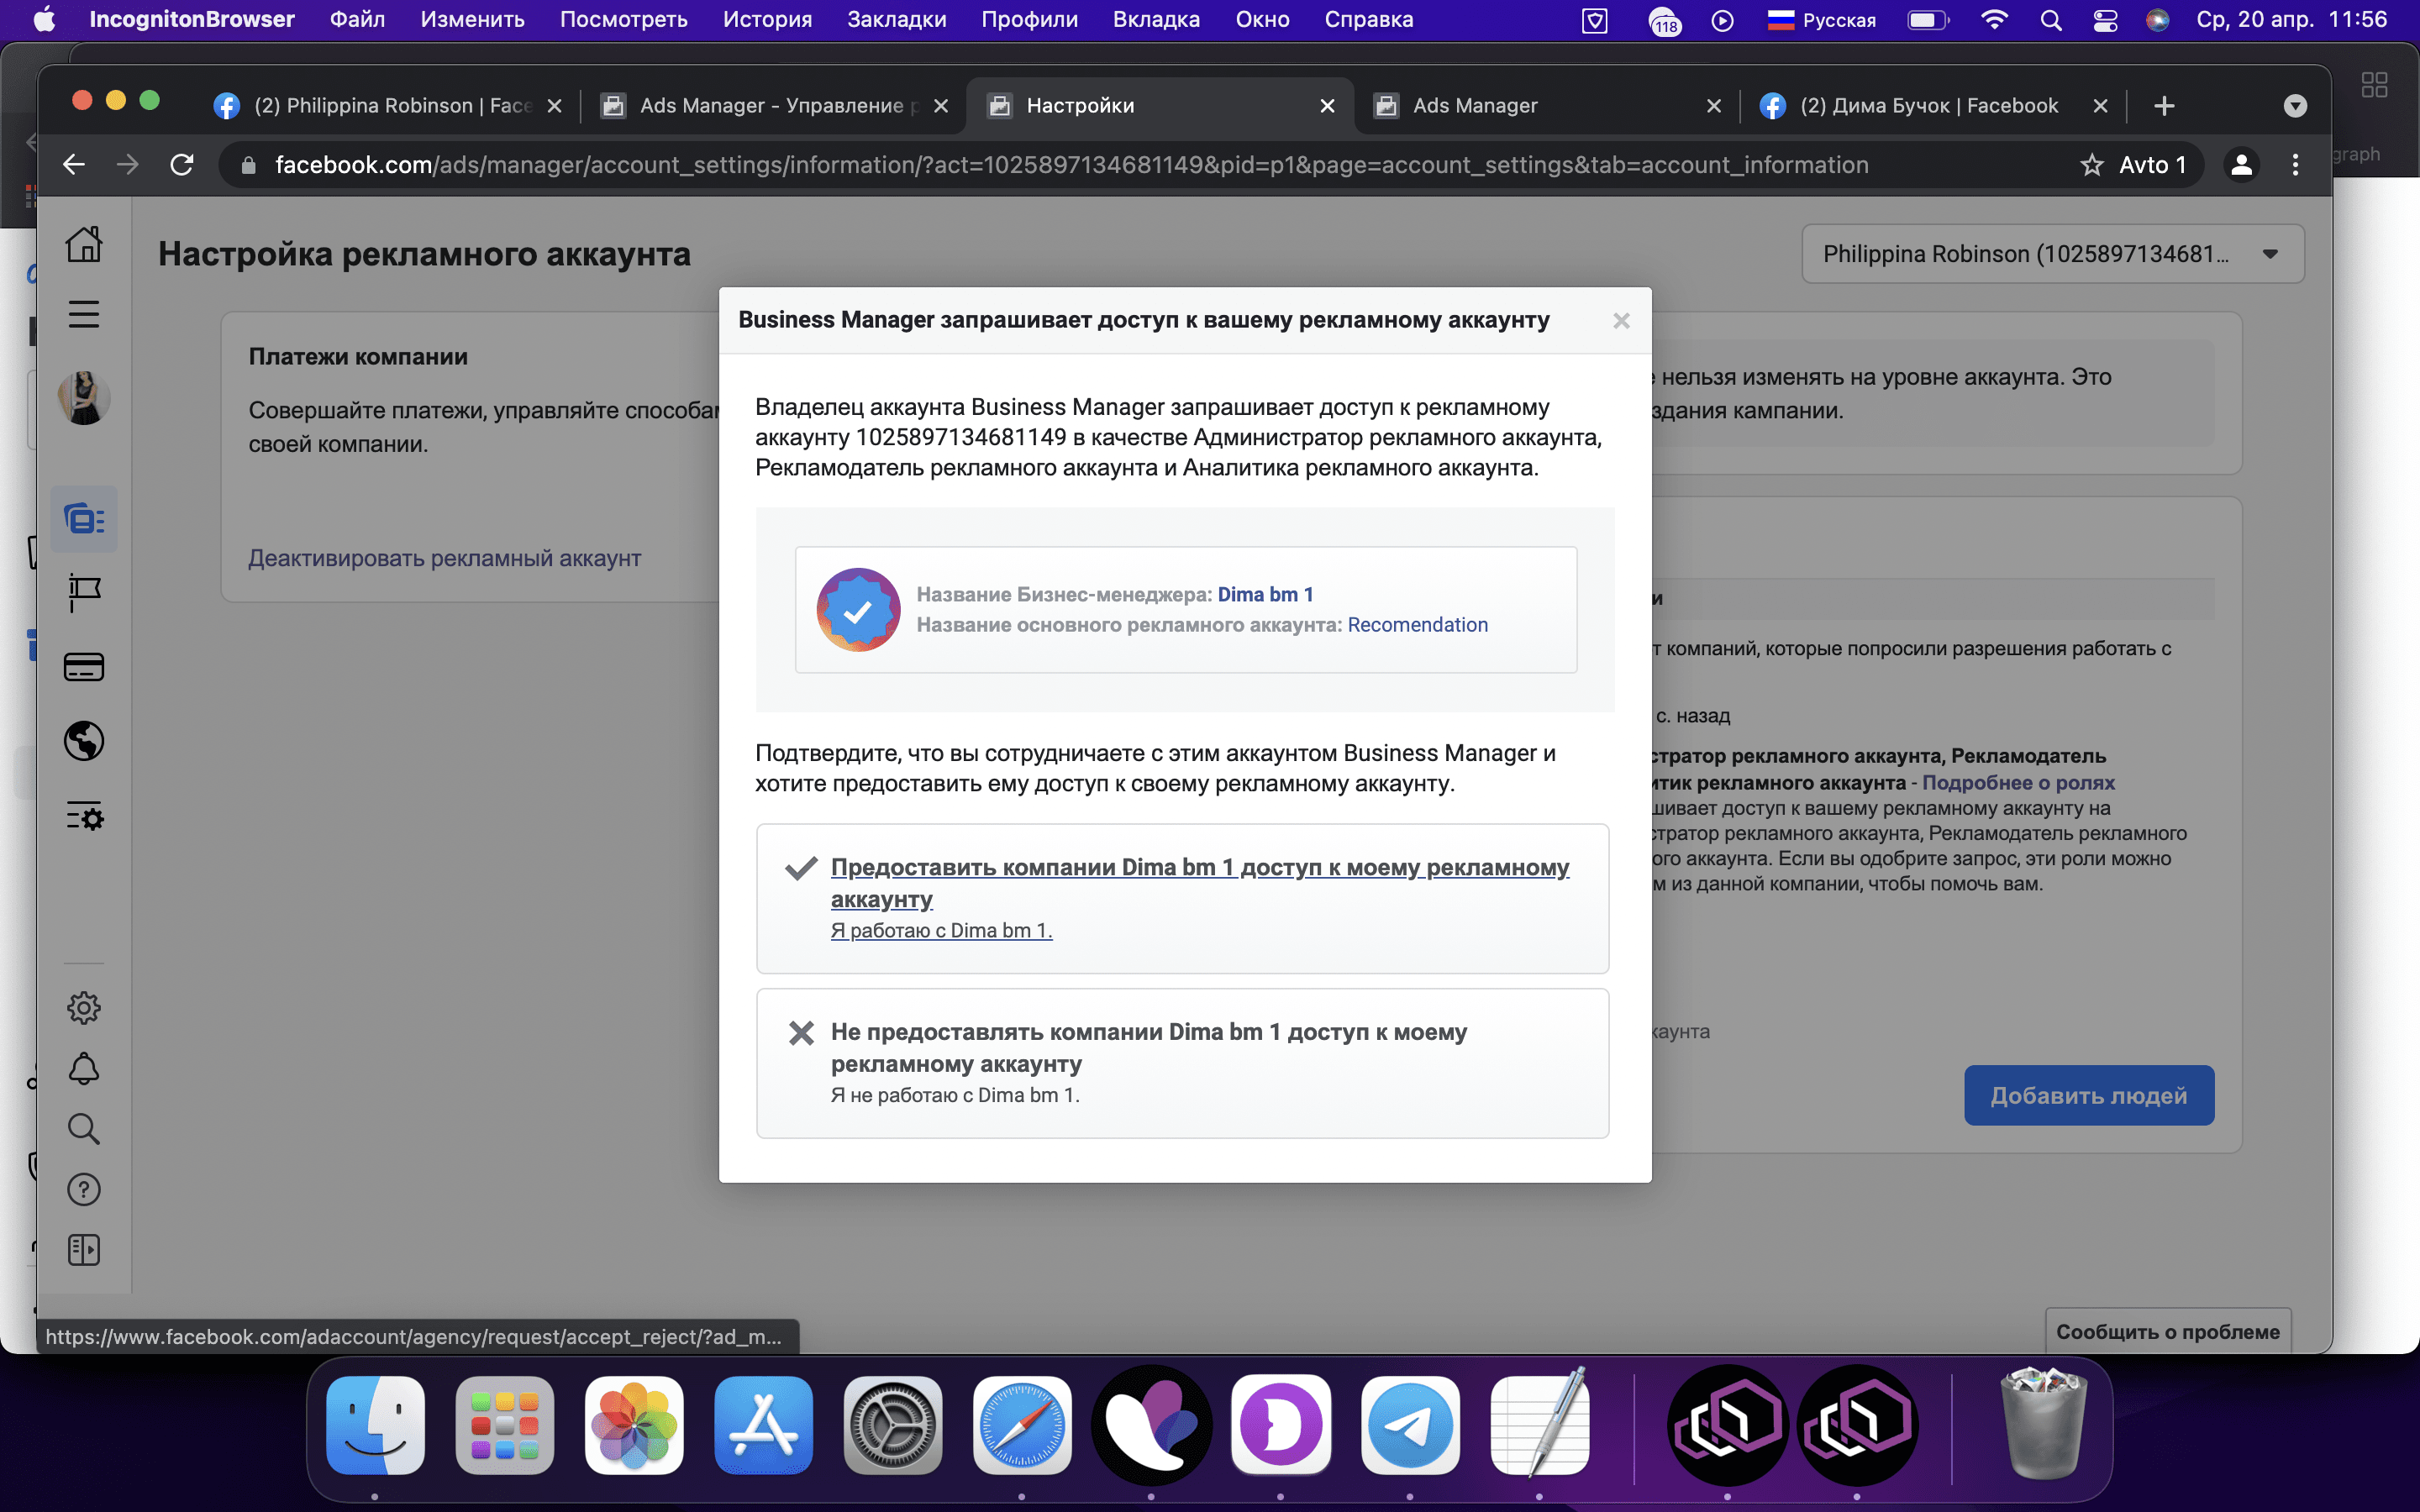Image resolution: width=2420 pixels, height=1512 pixels.
Task: Open the gear settings icon in sidebar
Action: 84,1008
